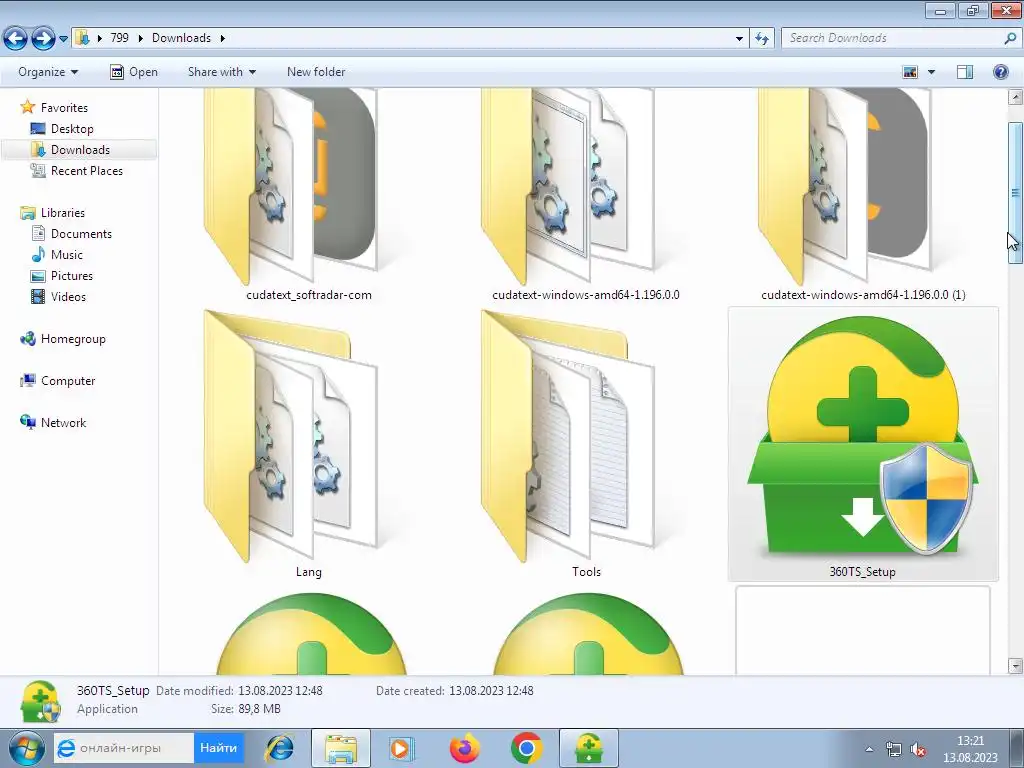Open the clock showing 13:21
The height and width of the screenshot is (768, 1024).
[x=970, y=749]
